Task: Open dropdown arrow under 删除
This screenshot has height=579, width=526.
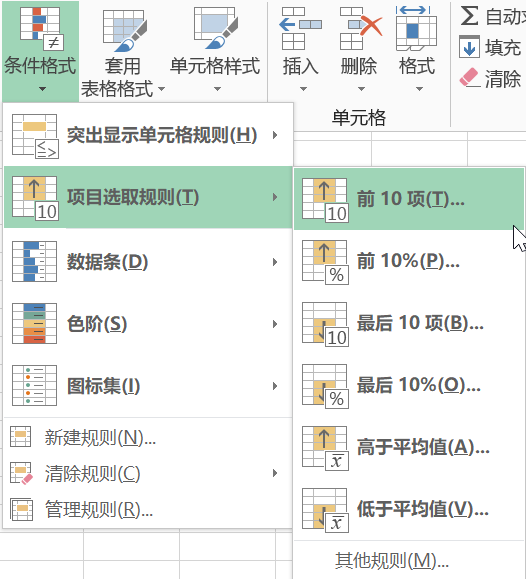Action: tap(361, 89)
